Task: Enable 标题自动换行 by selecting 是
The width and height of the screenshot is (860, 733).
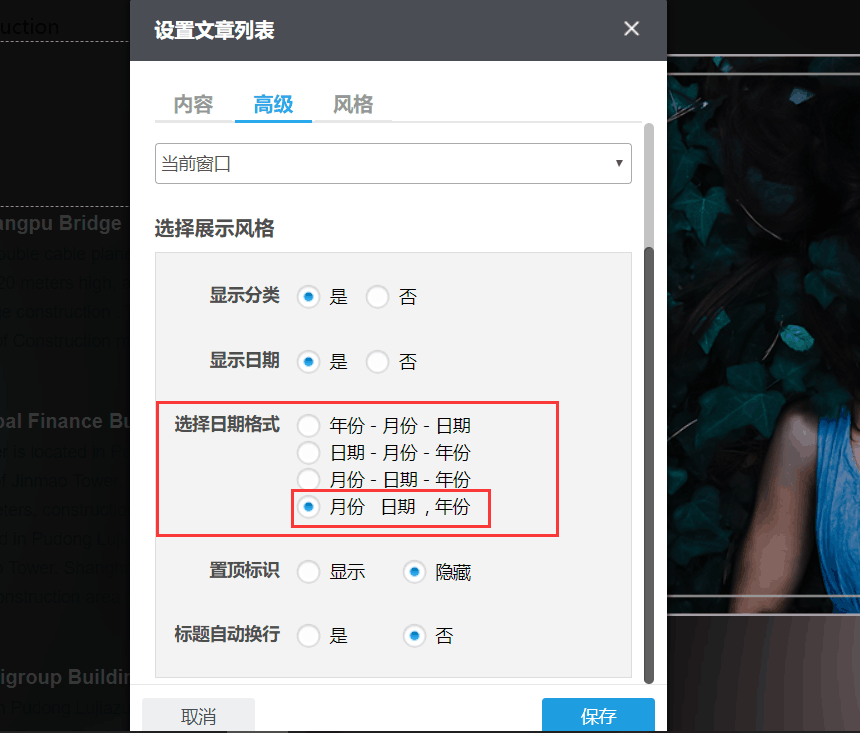Action: point(308,635)
